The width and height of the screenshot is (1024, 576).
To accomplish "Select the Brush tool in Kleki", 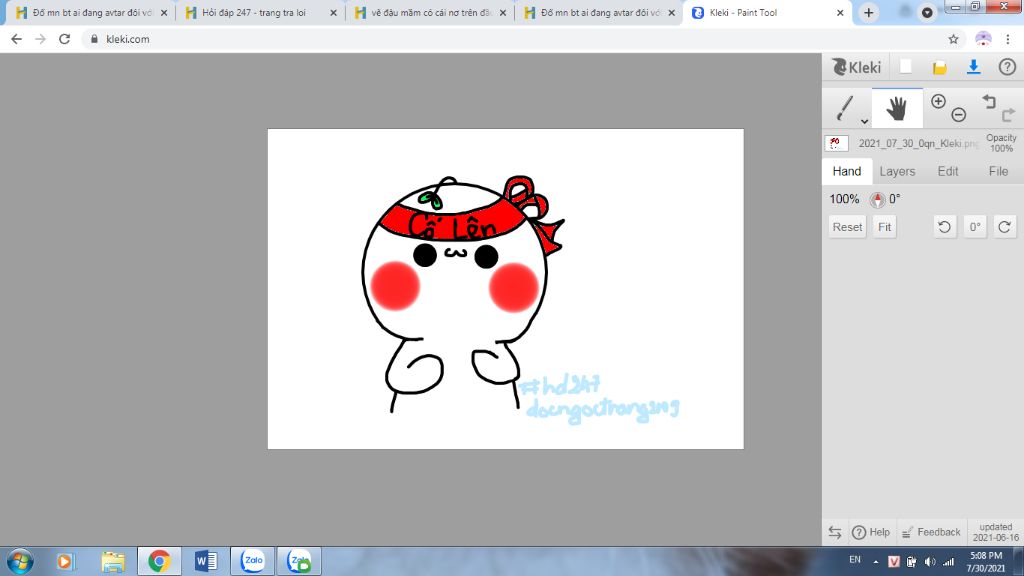I will (x=846, y=108).
